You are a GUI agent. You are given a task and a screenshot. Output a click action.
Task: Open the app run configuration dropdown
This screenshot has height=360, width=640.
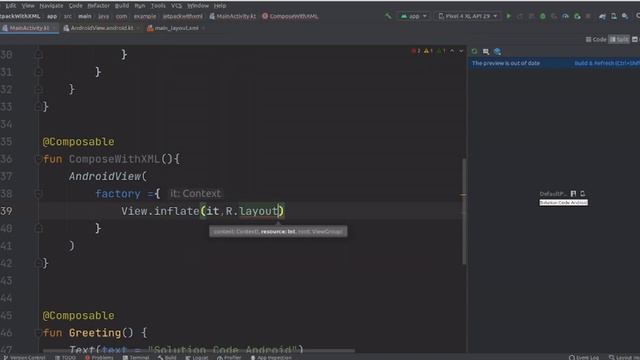coord(413,16)
